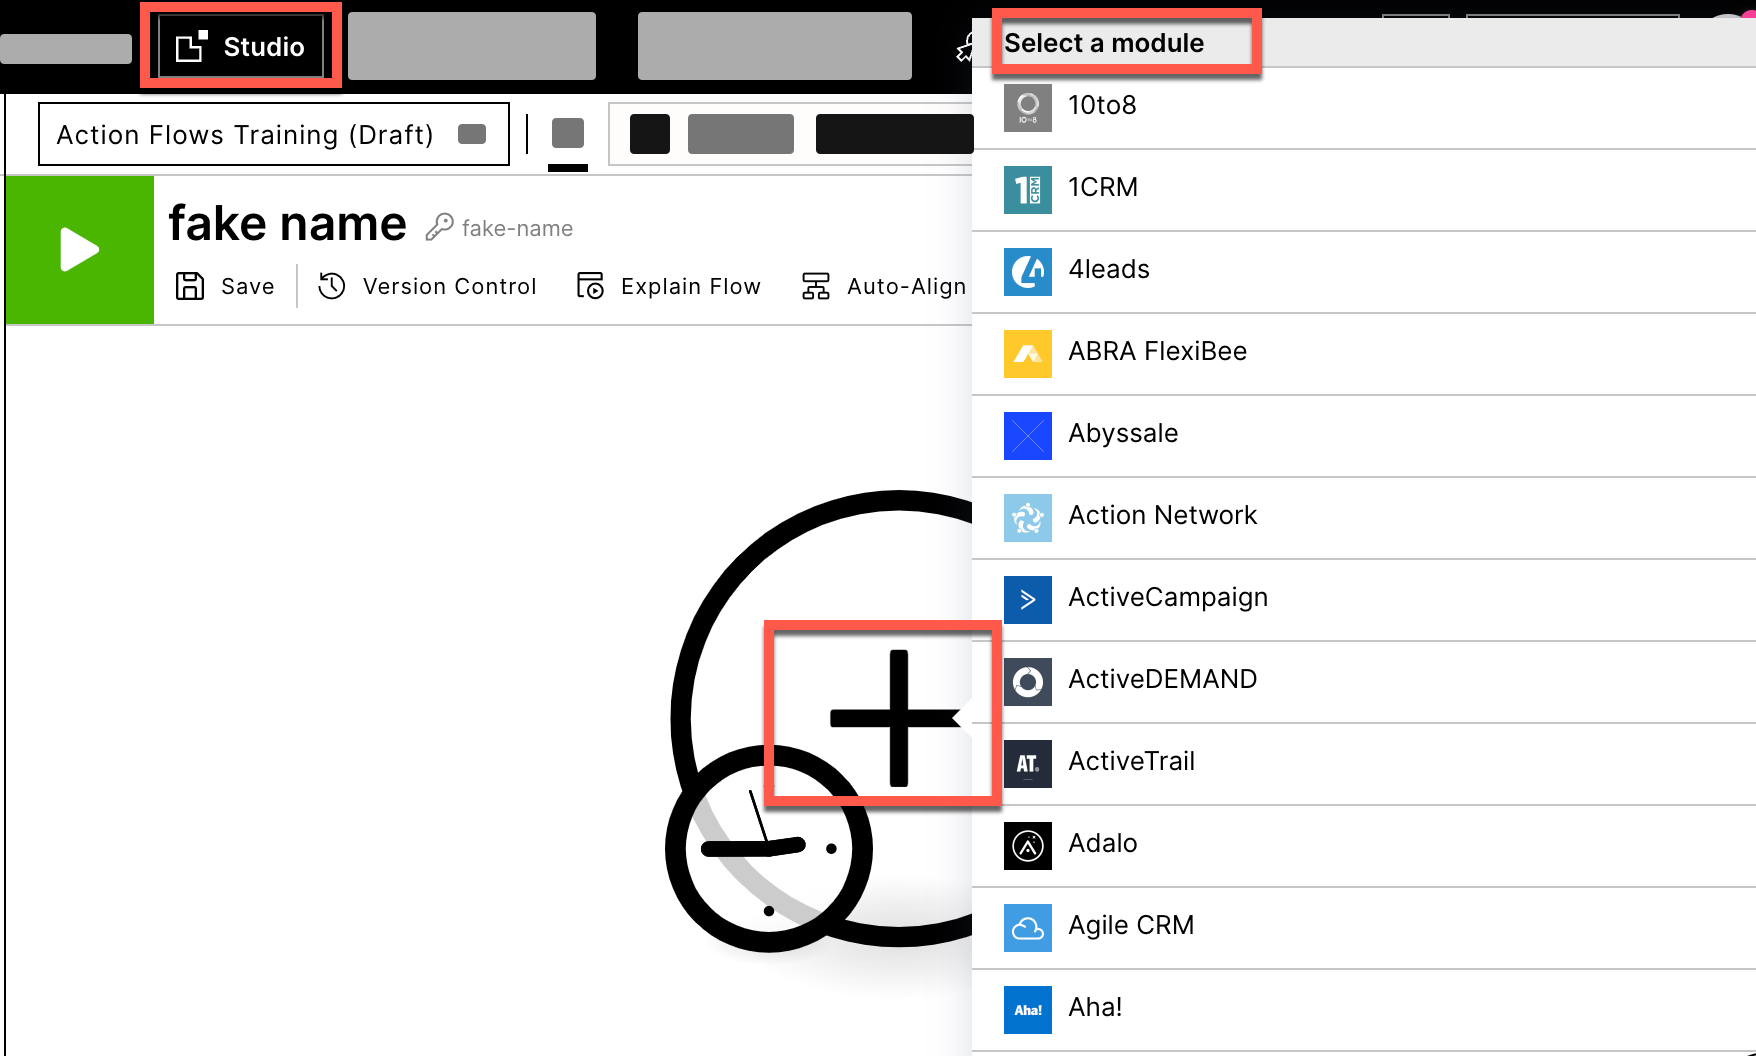Click the Abyssale blue icon
The image size is (1756, 1056).
[x=1028, y=436]
